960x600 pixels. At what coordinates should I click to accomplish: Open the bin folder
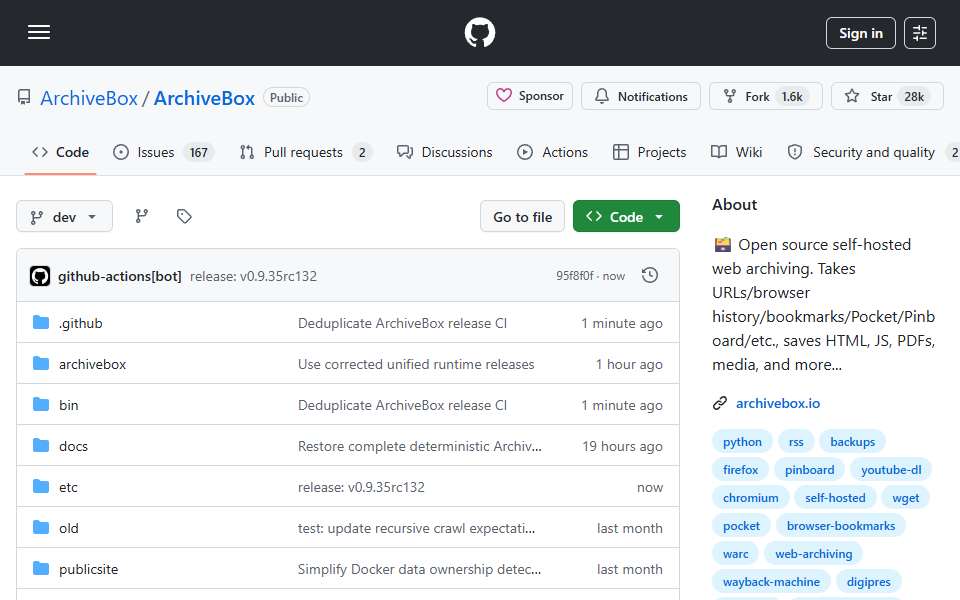pos(69,405)
